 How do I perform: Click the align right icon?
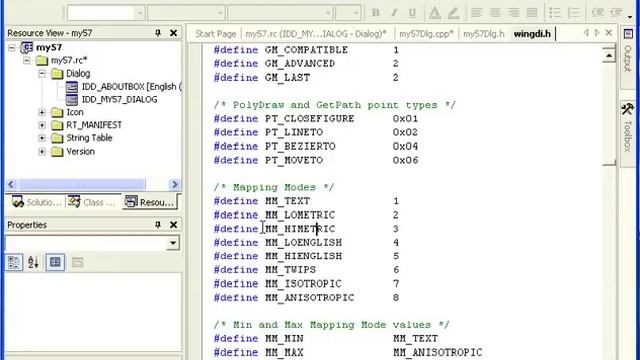click(513, 13)
